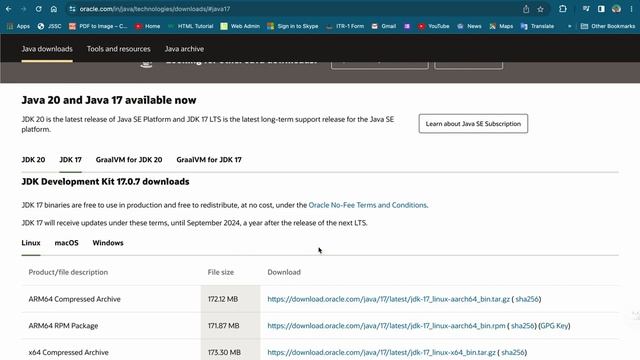Open the JSSC bookmark

(49, 26)
